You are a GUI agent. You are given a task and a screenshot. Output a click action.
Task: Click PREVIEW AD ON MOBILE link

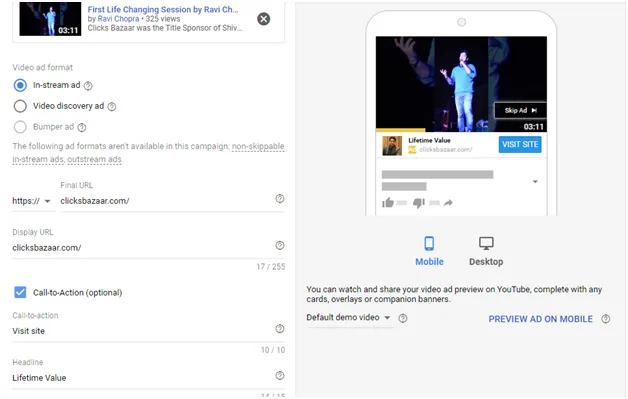tap(540, 319)
